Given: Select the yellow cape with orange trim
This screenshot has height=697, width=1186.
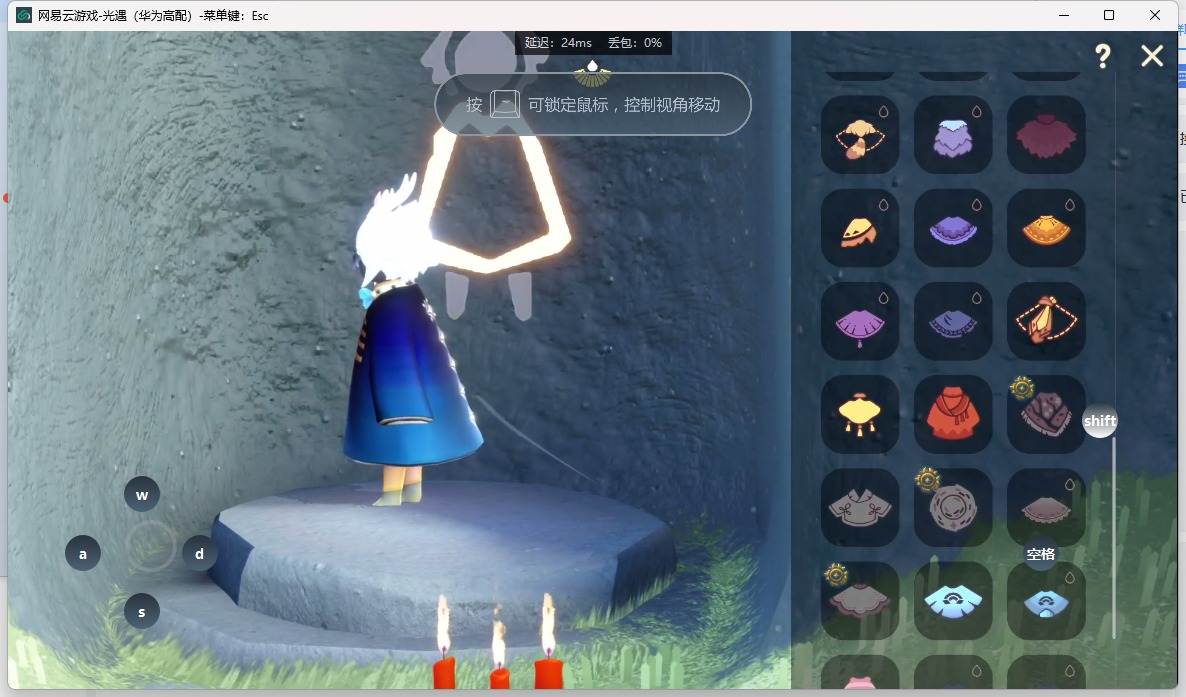Looking at the screenshot, I should tap(860, 228).
